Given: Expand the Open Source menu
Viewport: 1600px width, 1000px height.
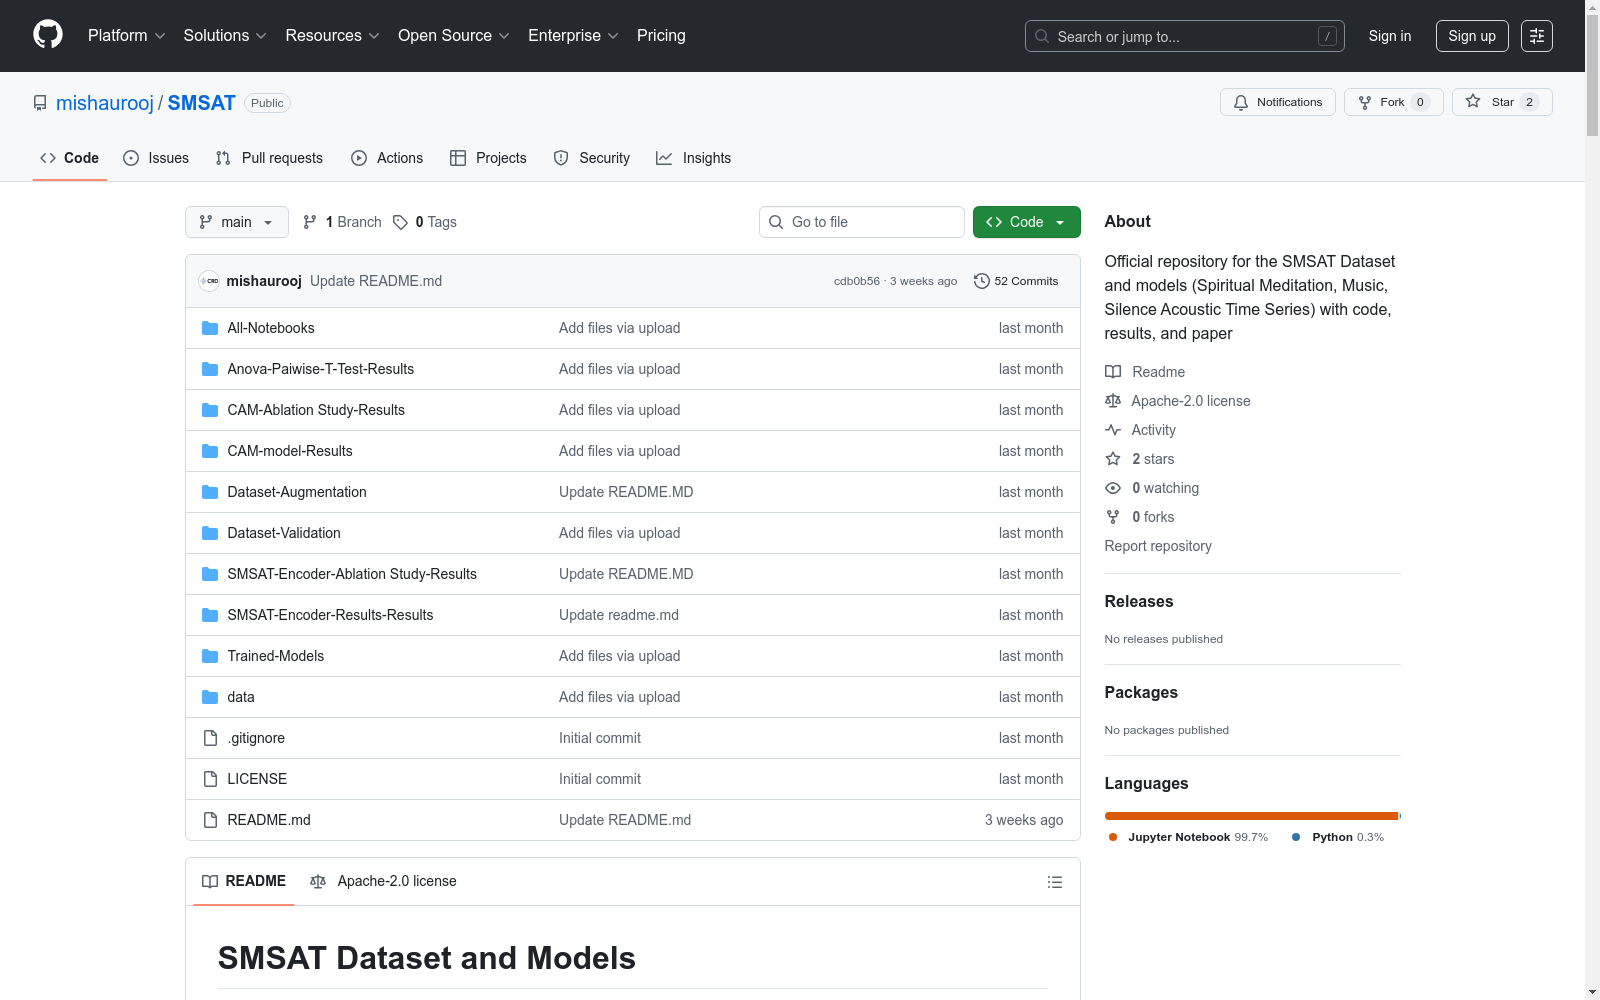Looking at the screenshot, I should pos(454,35).
